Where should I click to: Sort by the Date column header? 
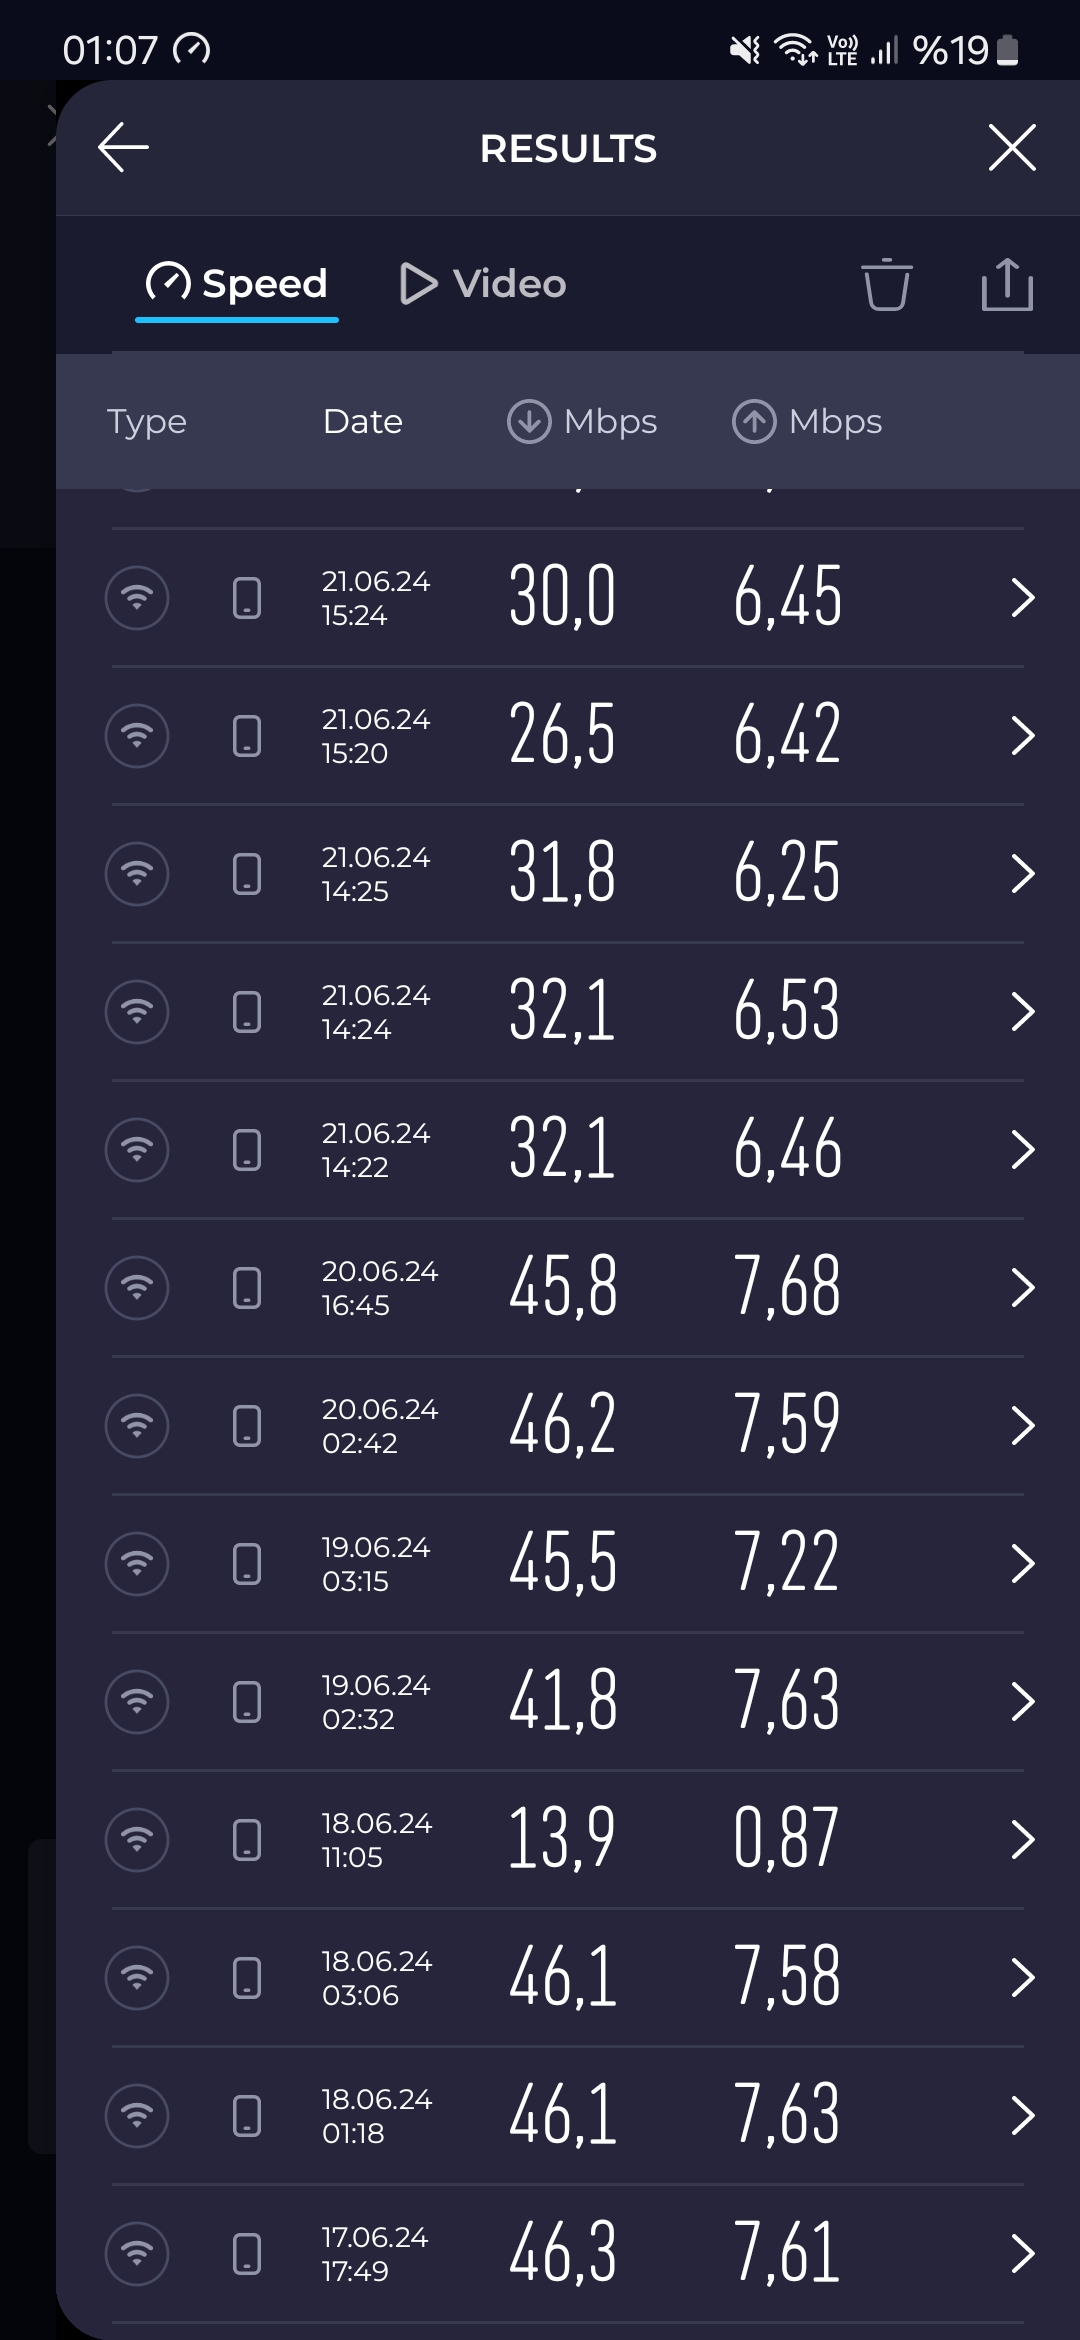tap(362, 421)
